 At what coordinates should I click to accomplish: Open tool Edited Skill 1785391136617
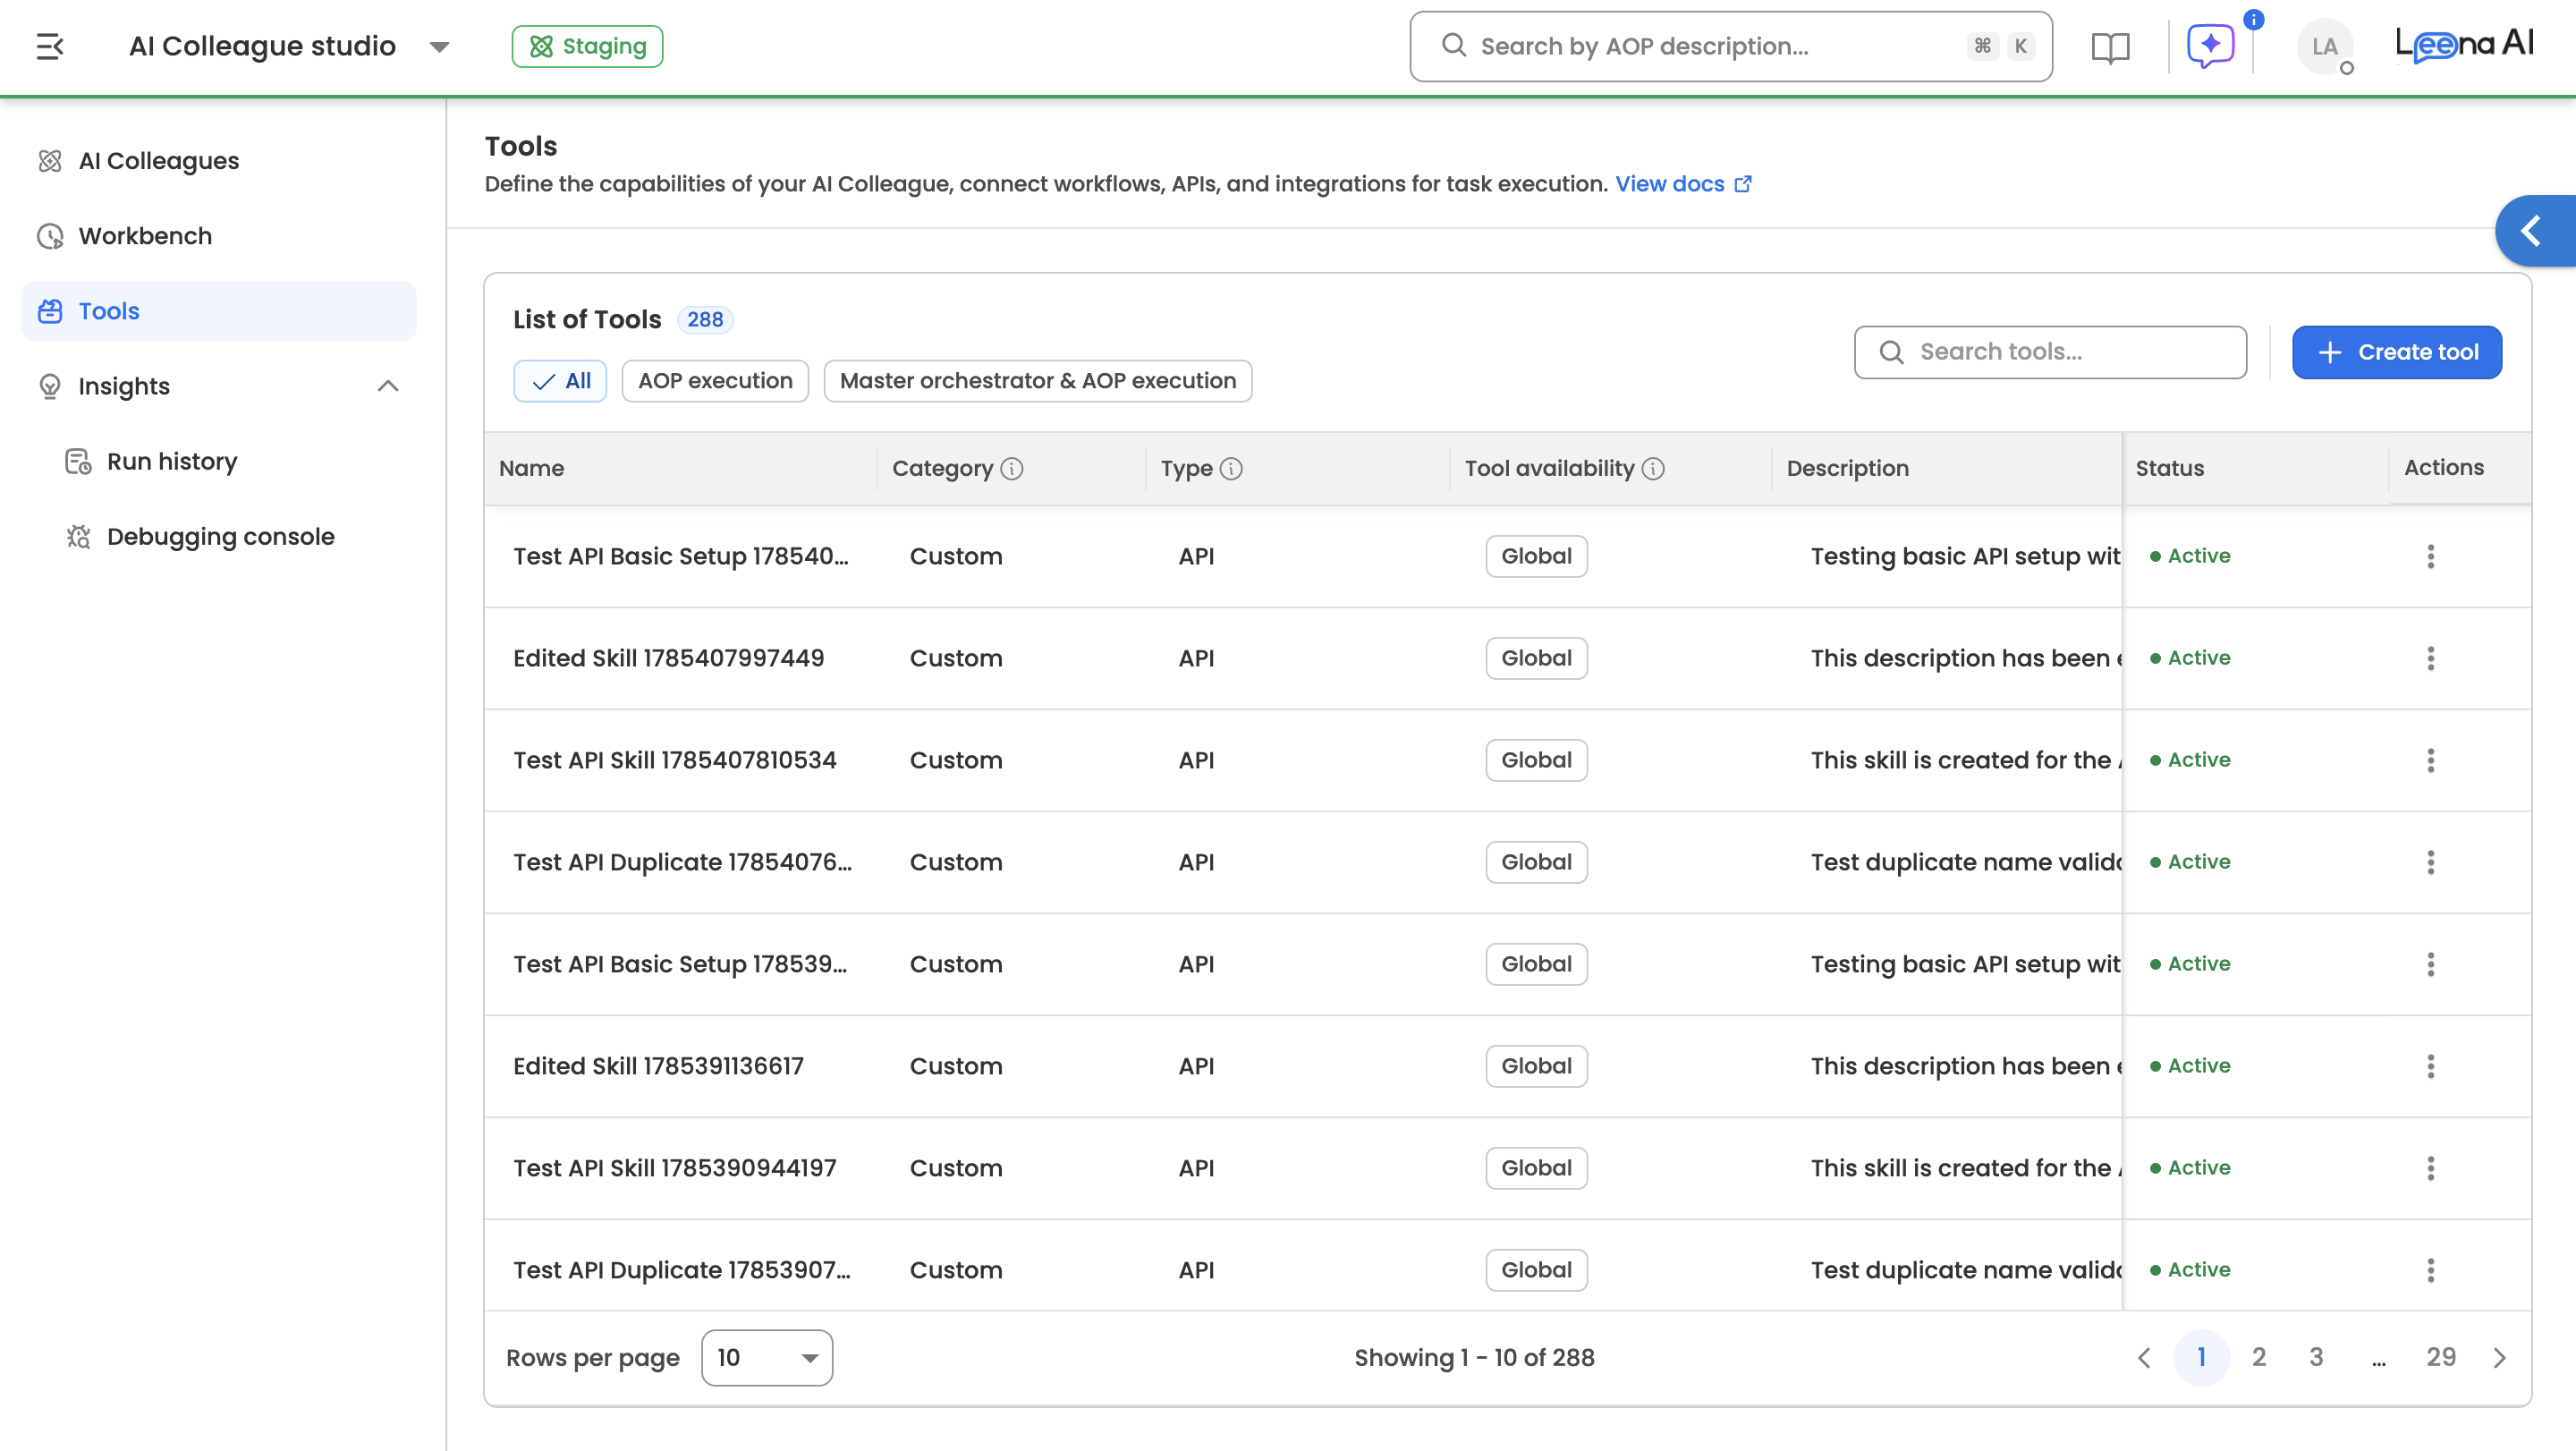coord(658,1066)
